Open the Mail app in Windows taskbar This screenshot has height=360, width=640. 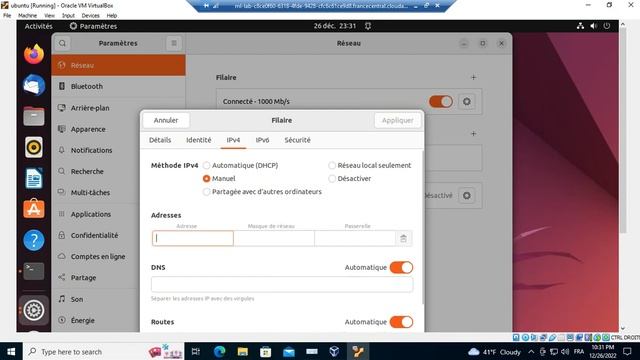pyautogui.click(x=289, y=351)
